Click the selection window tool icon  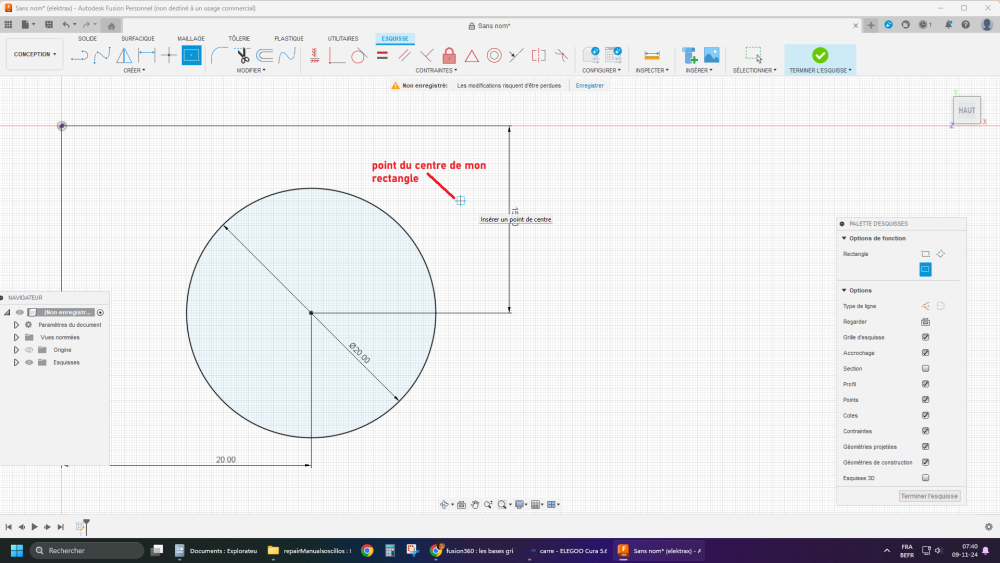(x=753, y=55)
